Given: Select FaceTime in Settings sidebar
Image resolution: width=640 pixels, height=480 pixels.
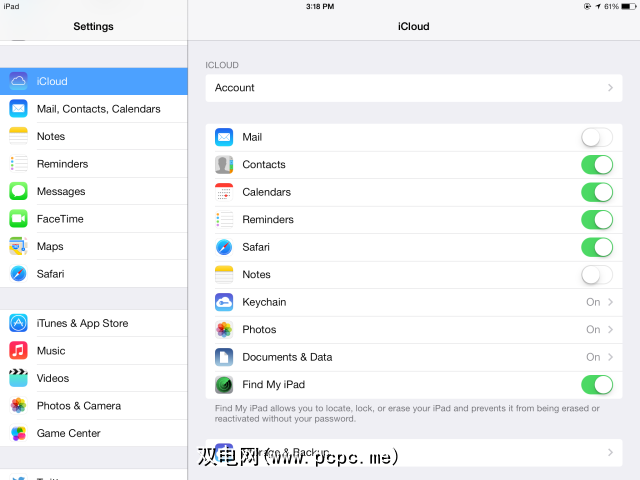Looking at the screenshot, I should point(94,219).
